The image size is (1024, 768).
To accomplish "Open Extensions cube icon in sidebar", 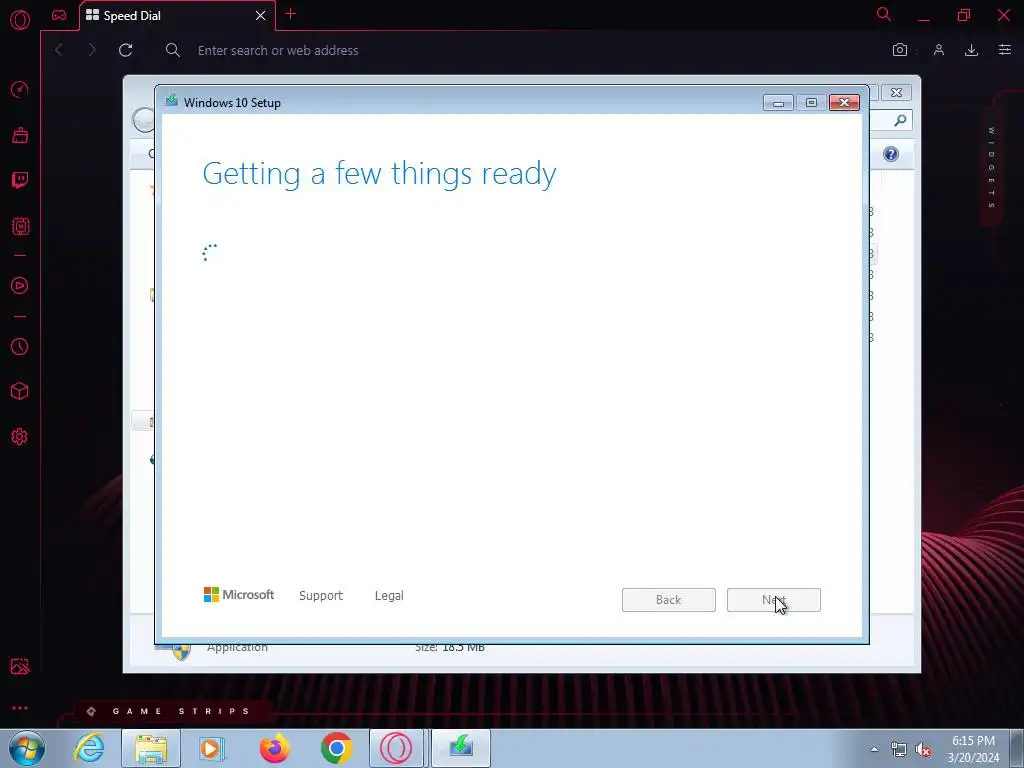I will 20,391.
